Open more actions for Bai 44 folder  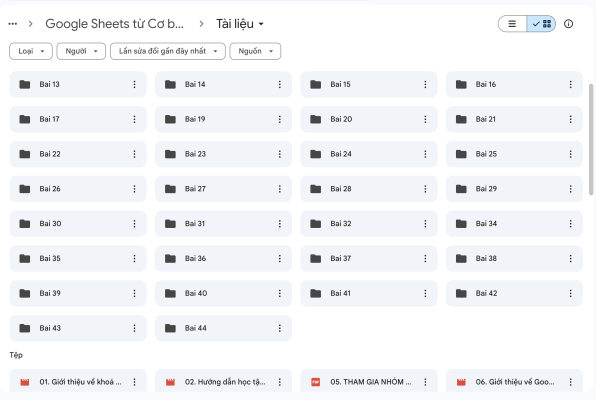coord(279,328)
